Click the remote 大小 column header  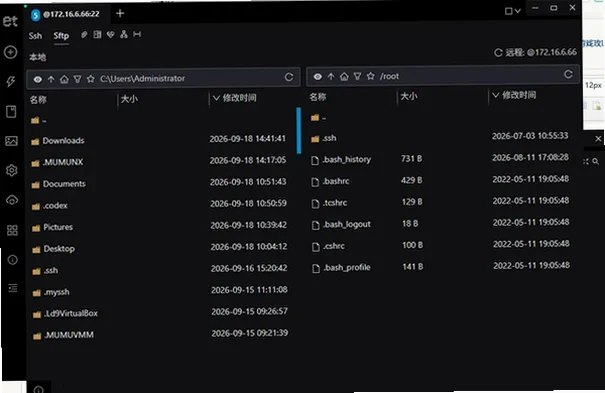(409, 96)
